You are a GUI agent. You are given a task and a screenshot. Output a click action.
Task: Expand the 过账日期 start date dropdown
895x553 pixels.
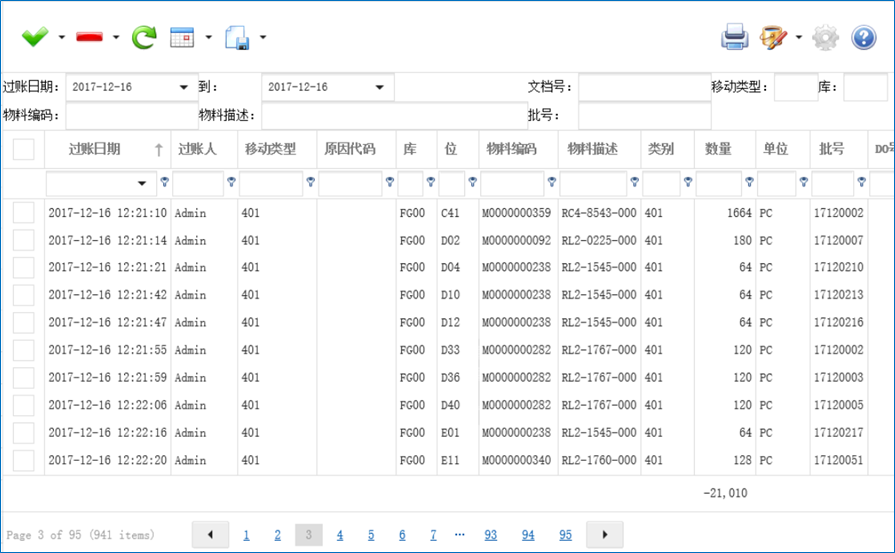coord(183,87)
